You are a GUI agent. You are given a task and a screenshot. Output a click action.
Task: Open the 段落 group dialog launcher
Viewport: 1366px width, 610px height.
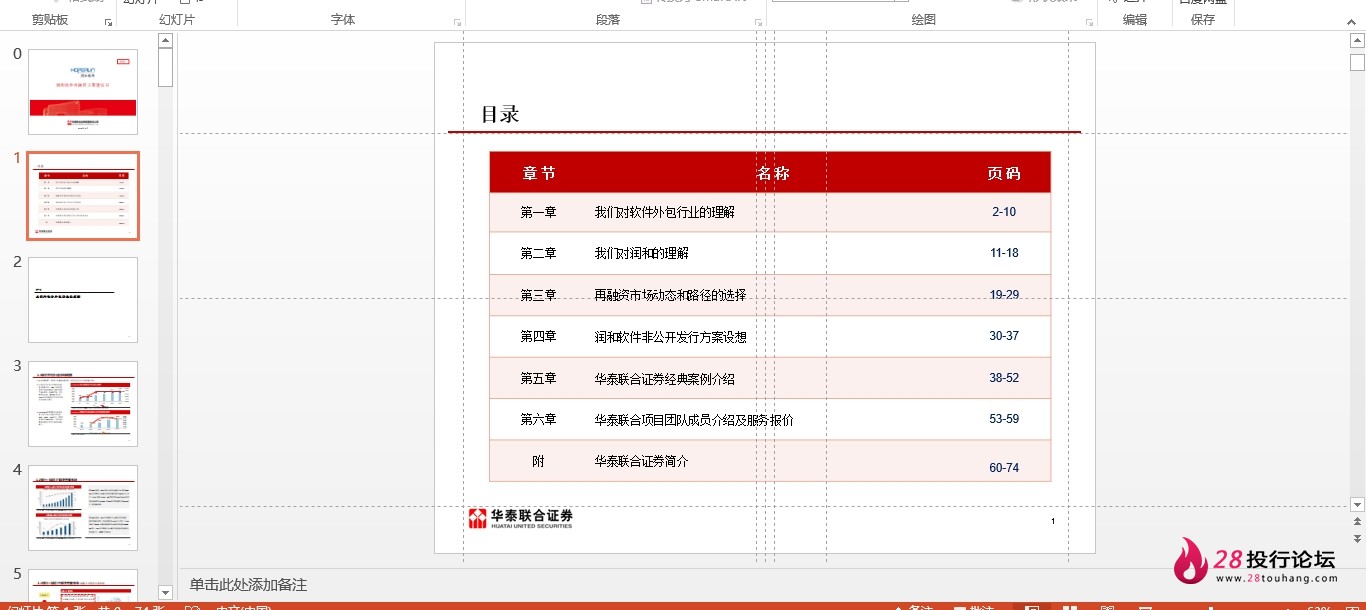757,22
